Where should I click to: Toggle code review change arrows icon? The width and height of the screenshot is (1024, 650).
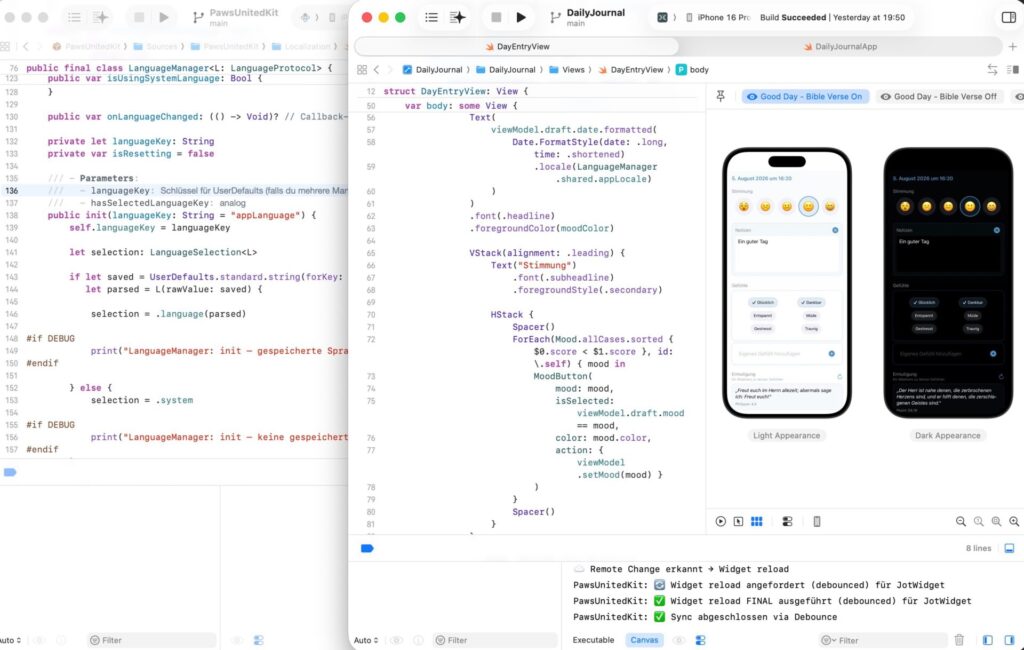point(992,70)
